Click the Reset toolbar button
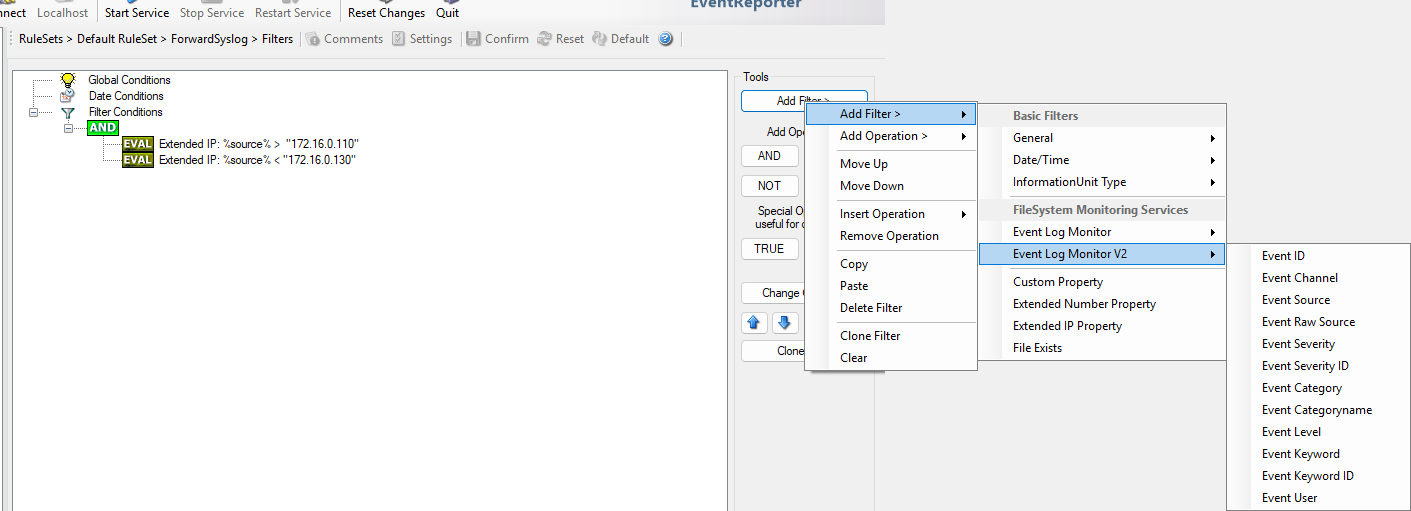 (561, 39)
